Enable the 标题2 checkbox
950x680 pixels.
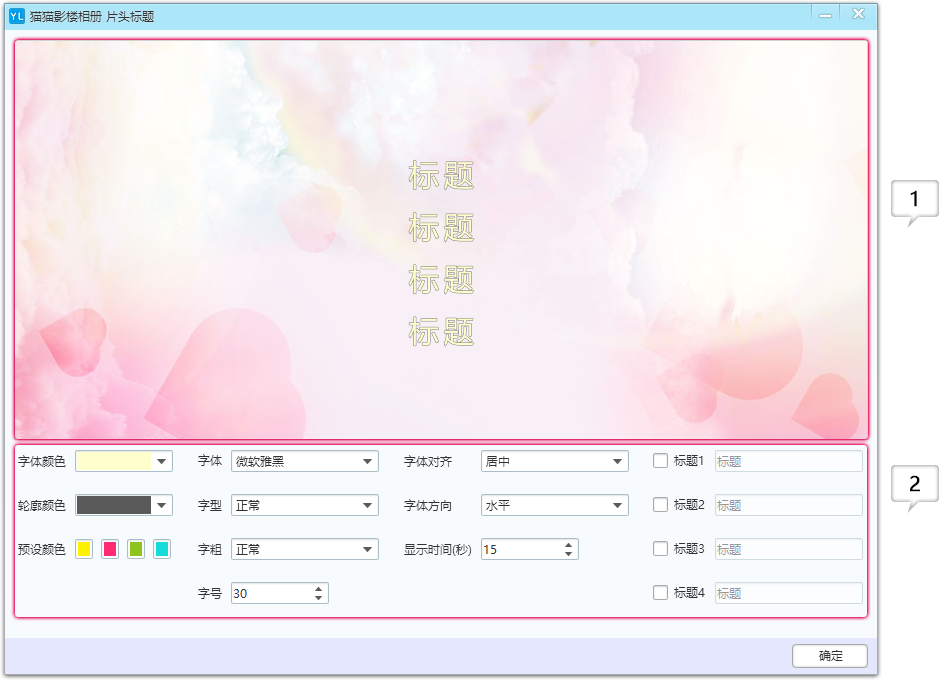(x=660, y=505)
